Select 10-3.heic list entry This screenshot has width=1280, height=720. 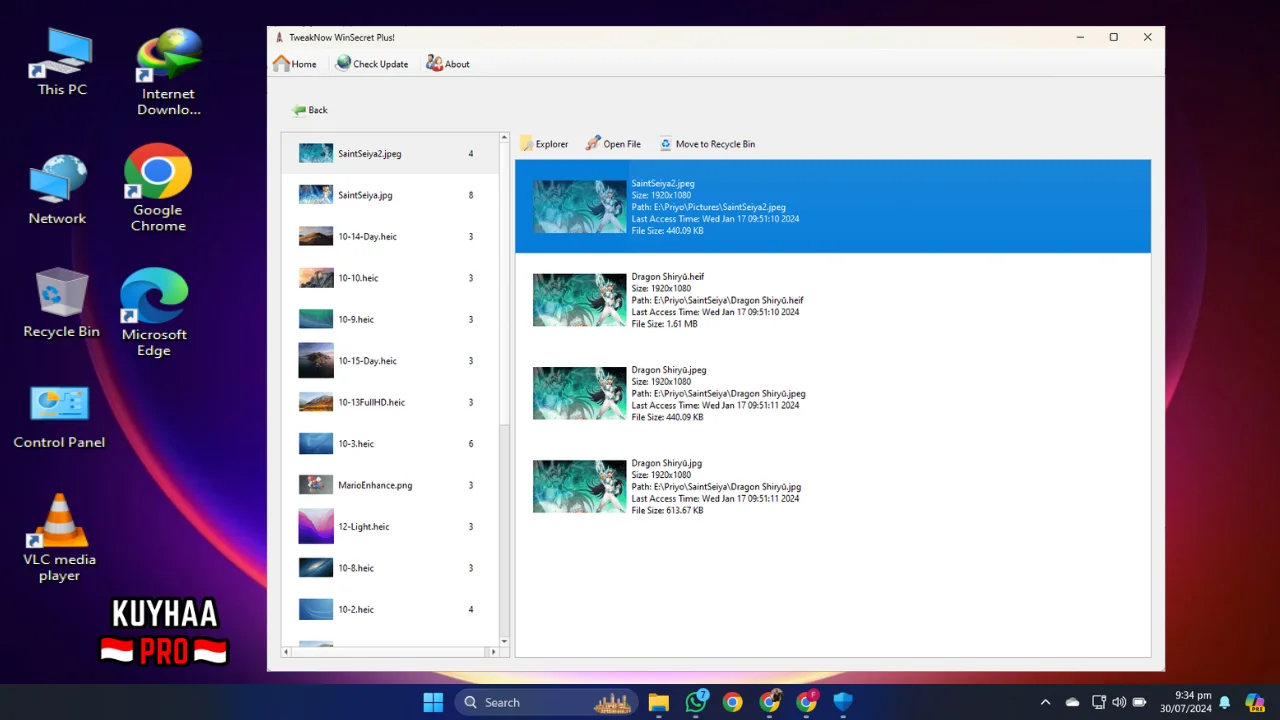coord(390,444)
